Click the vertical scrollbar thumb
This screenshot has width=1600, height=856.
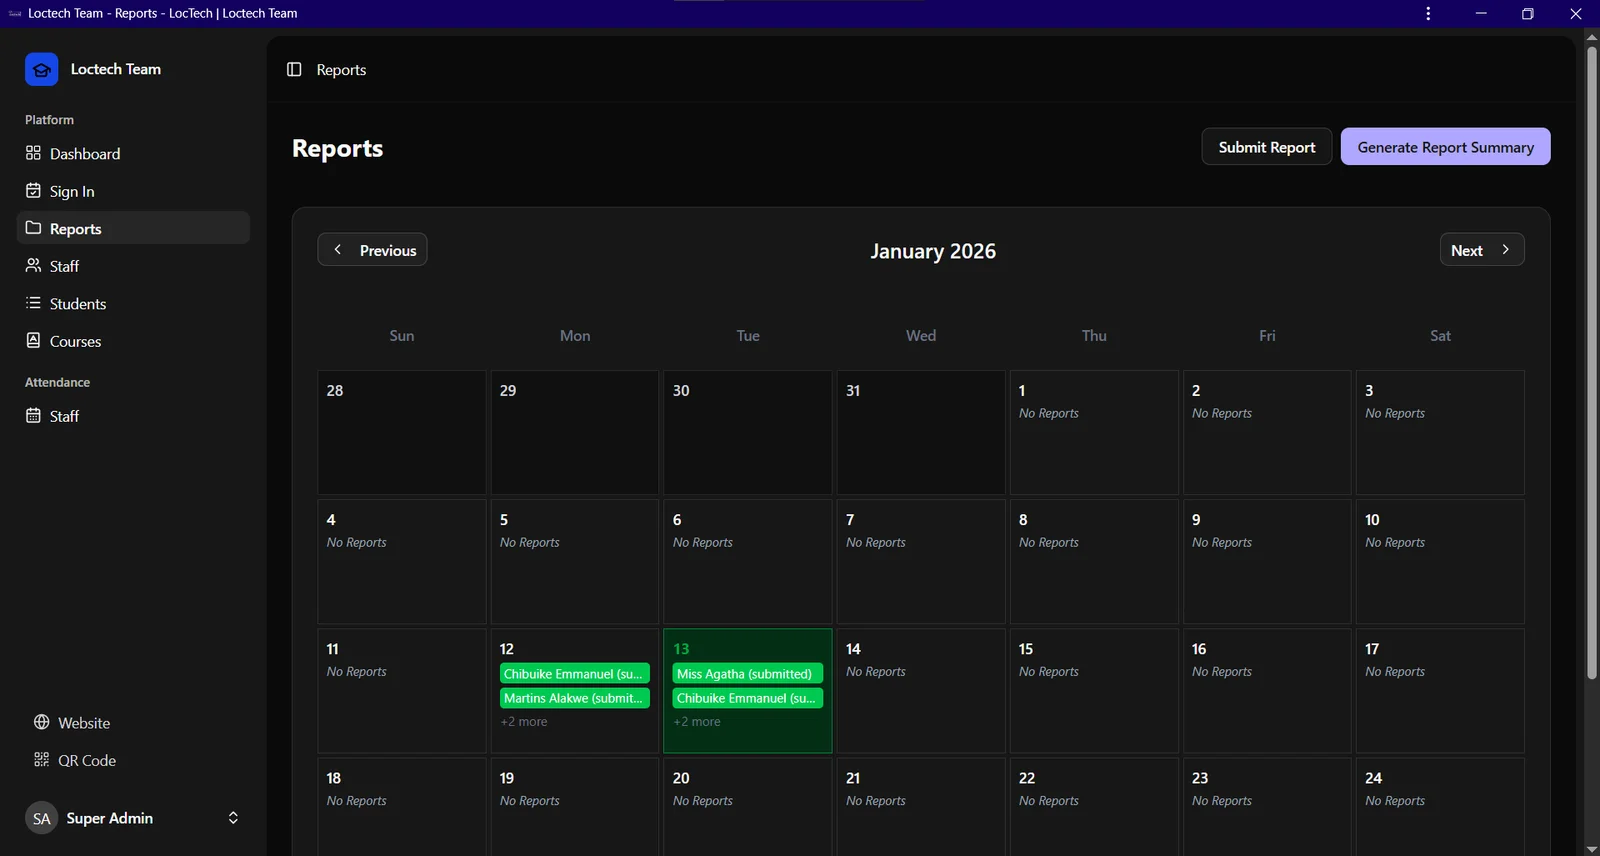[x=1591, y=363]
